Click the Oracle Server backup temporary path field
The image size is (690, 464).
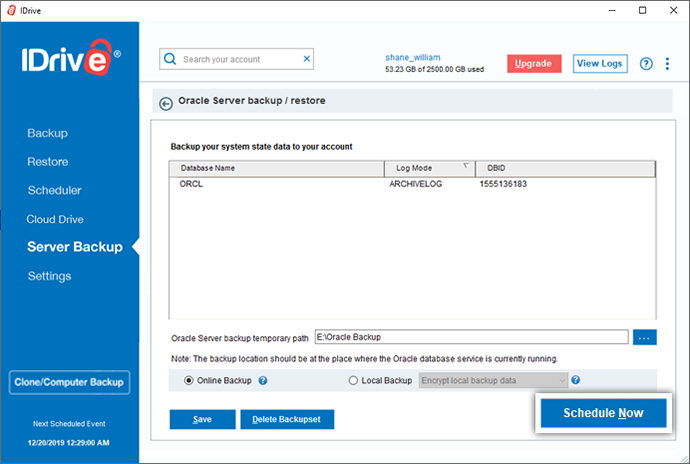coord(471,337)
